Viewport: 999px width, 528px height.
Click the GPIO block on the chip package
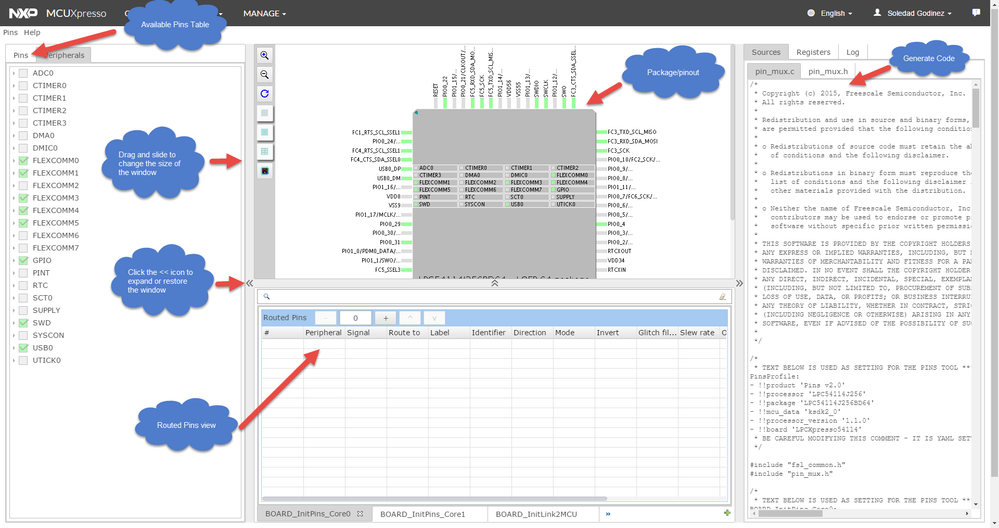pyautogui.click(x=573, y=190)
